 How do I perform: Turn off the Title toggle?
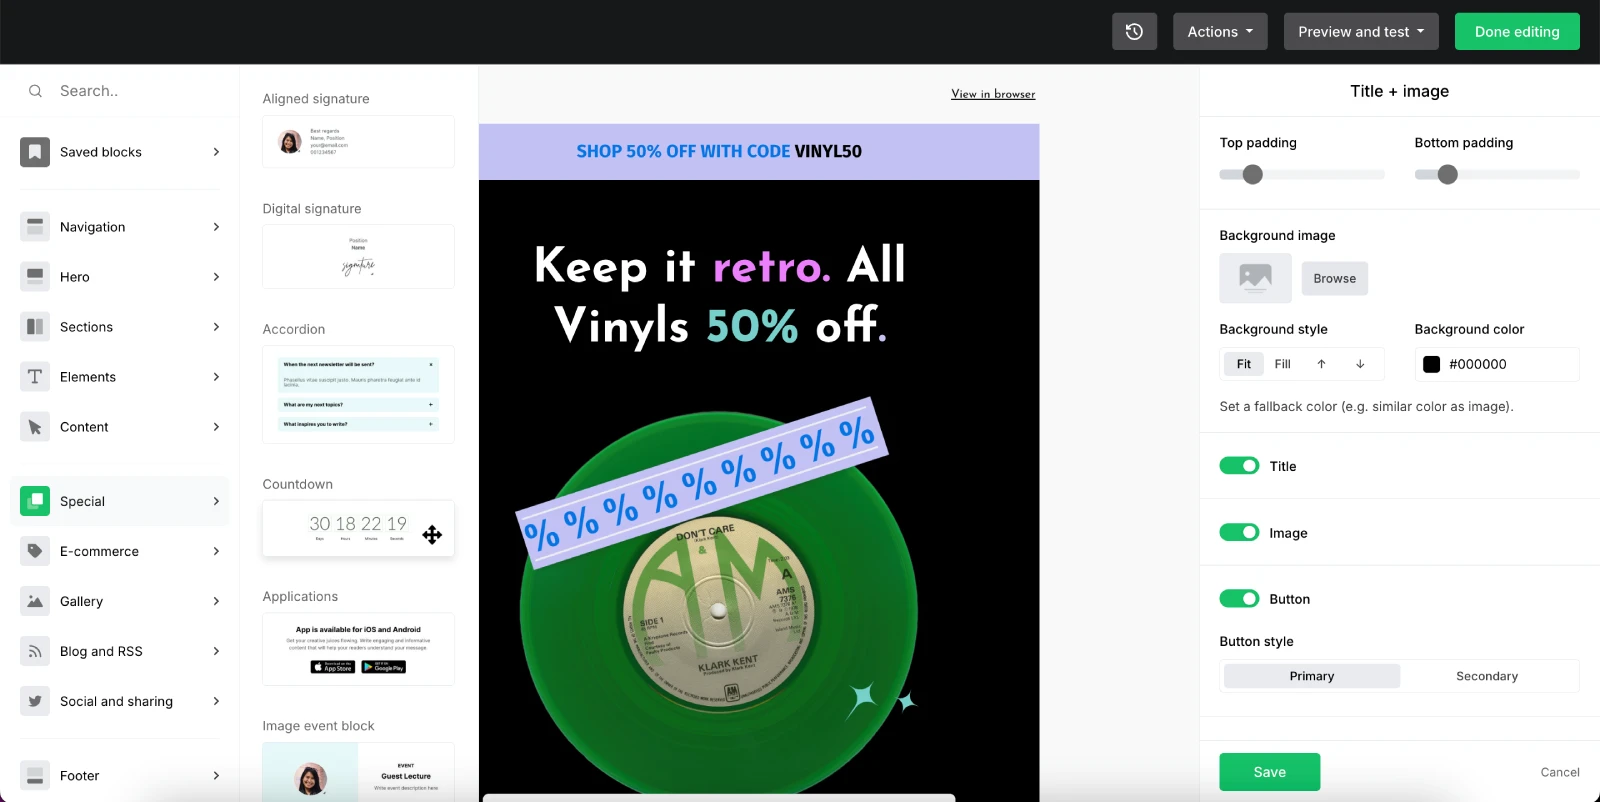(x=1239, y=466)
